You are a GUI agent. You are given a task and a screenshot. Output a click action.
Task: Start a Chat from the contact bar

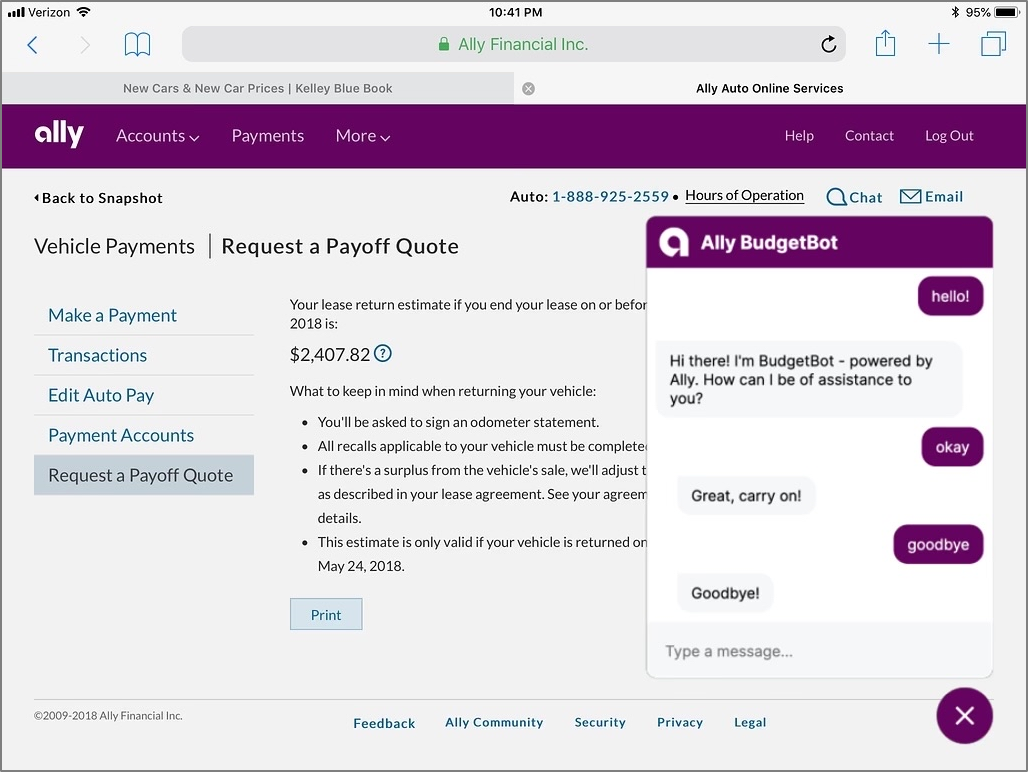tap(854, 197)
